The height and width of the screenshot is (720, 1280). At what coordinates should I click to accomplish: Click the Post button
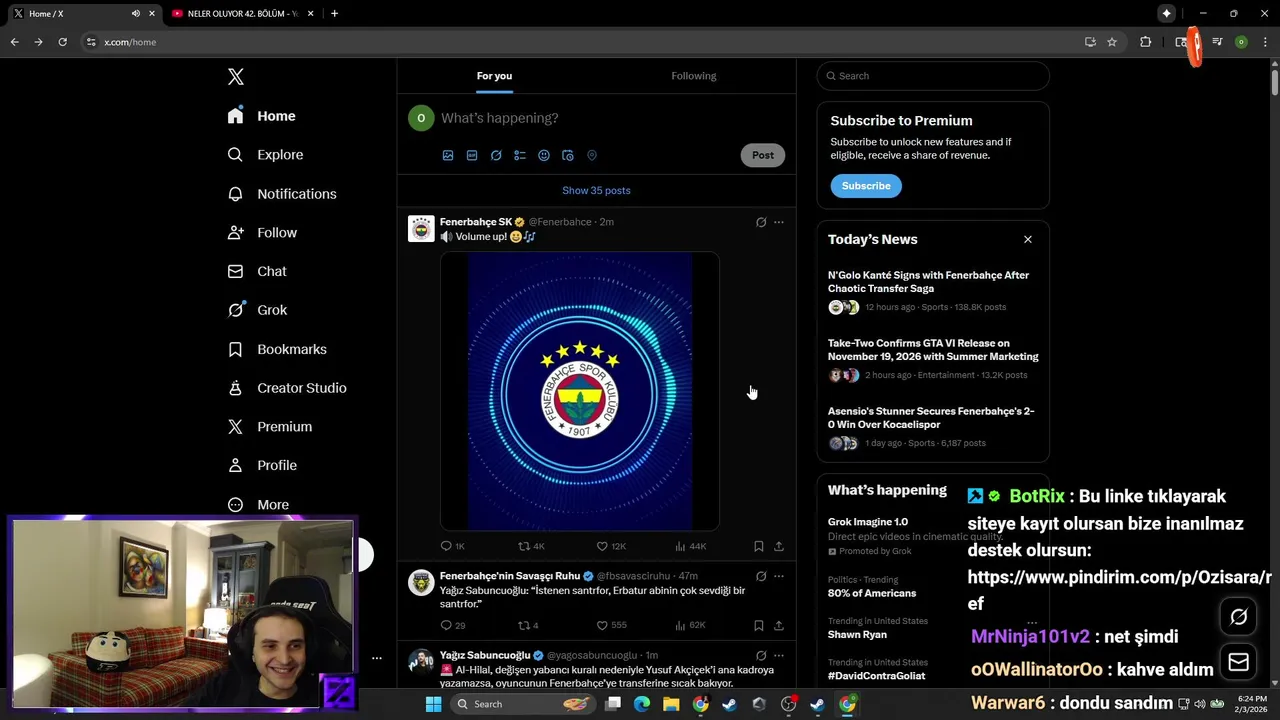(763, 155)
